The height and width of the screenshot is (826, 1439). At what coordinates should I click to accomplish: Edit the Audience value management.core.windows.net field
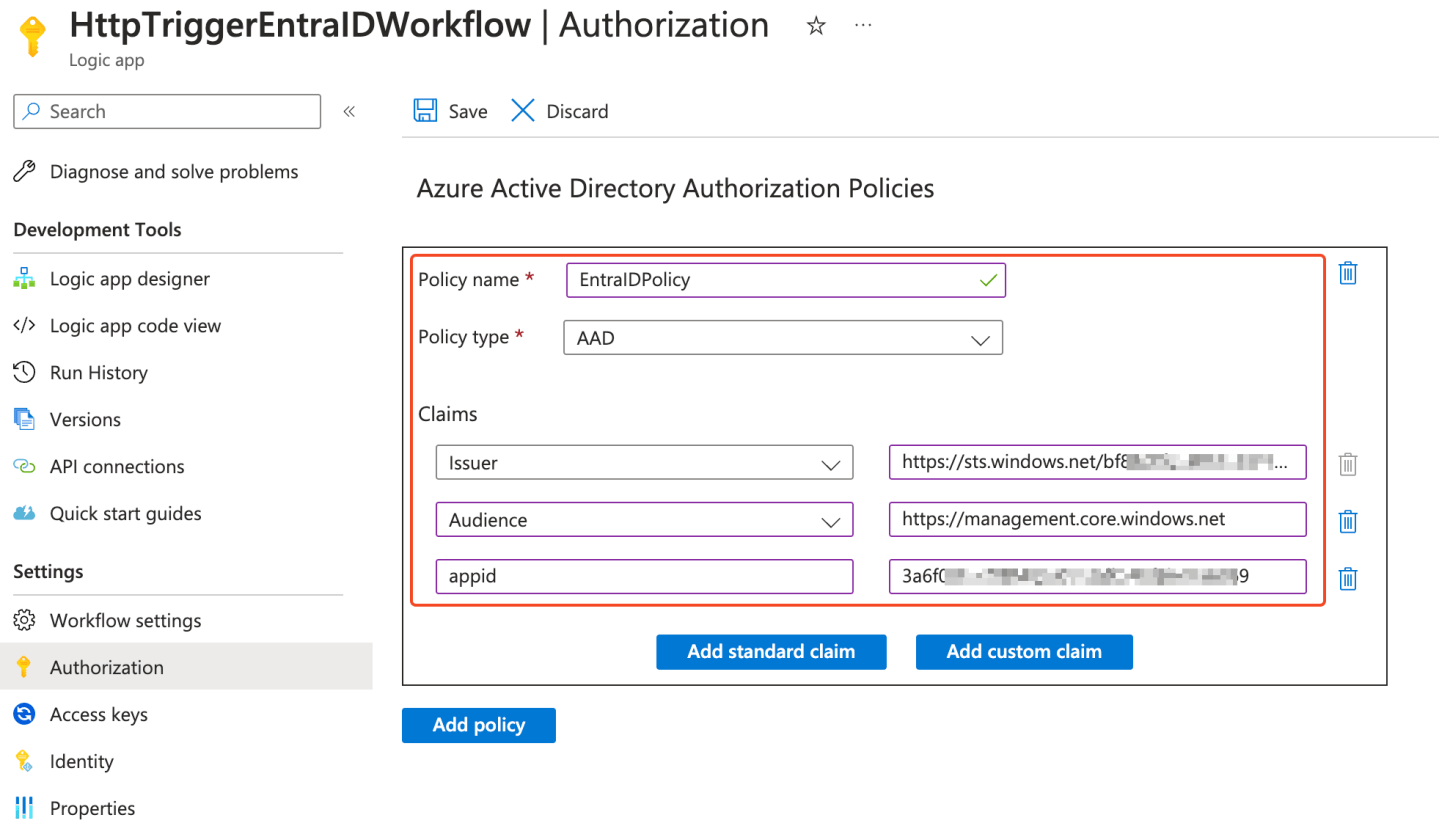[1097, 520]
